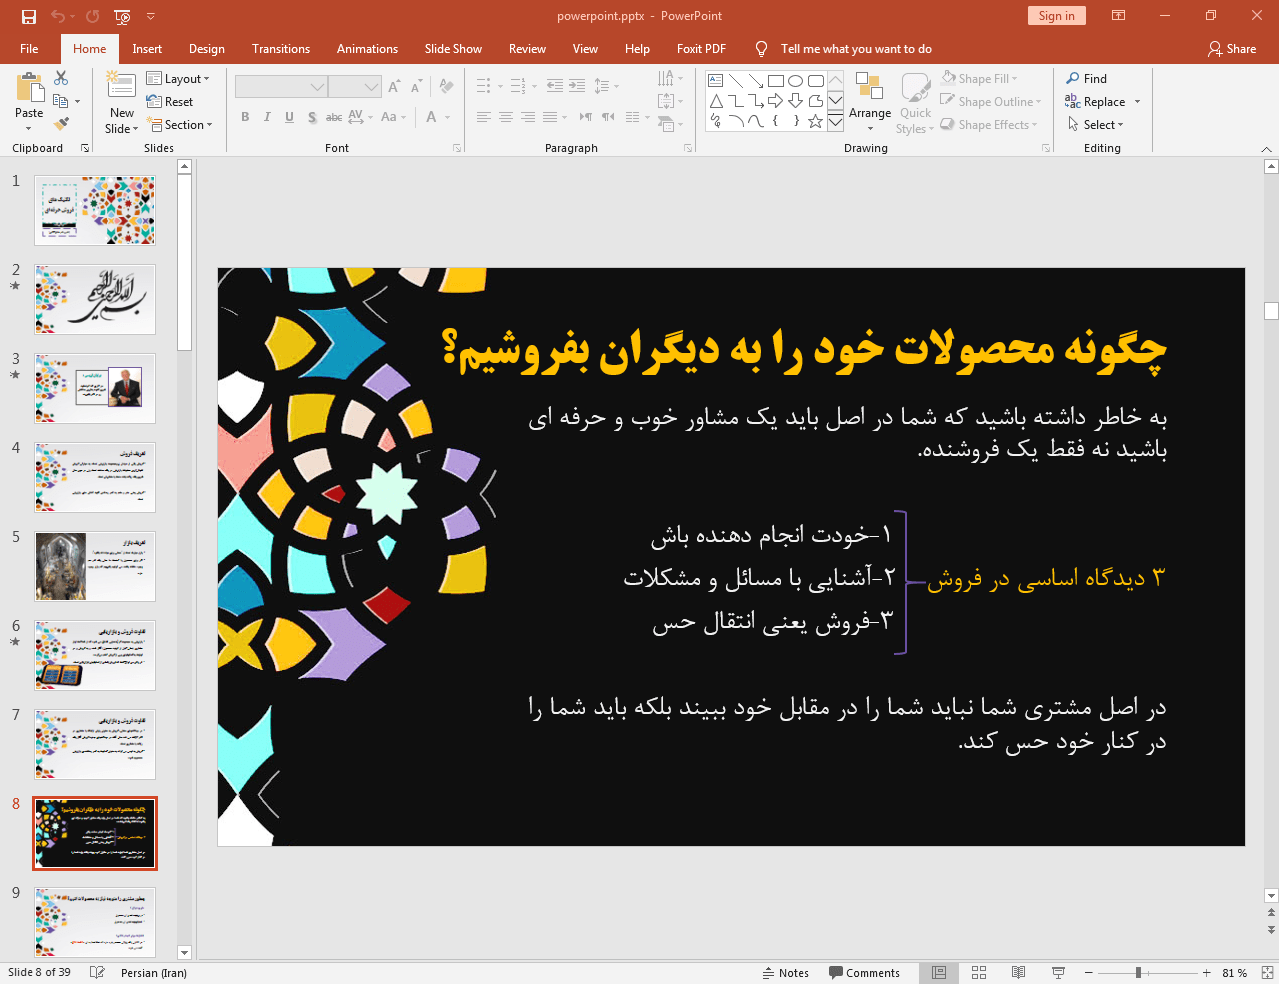Image resolution: width=1279 pixels, height=984 pixels.
Task: Toggle the Notes pane
Action: click(785, 973)
